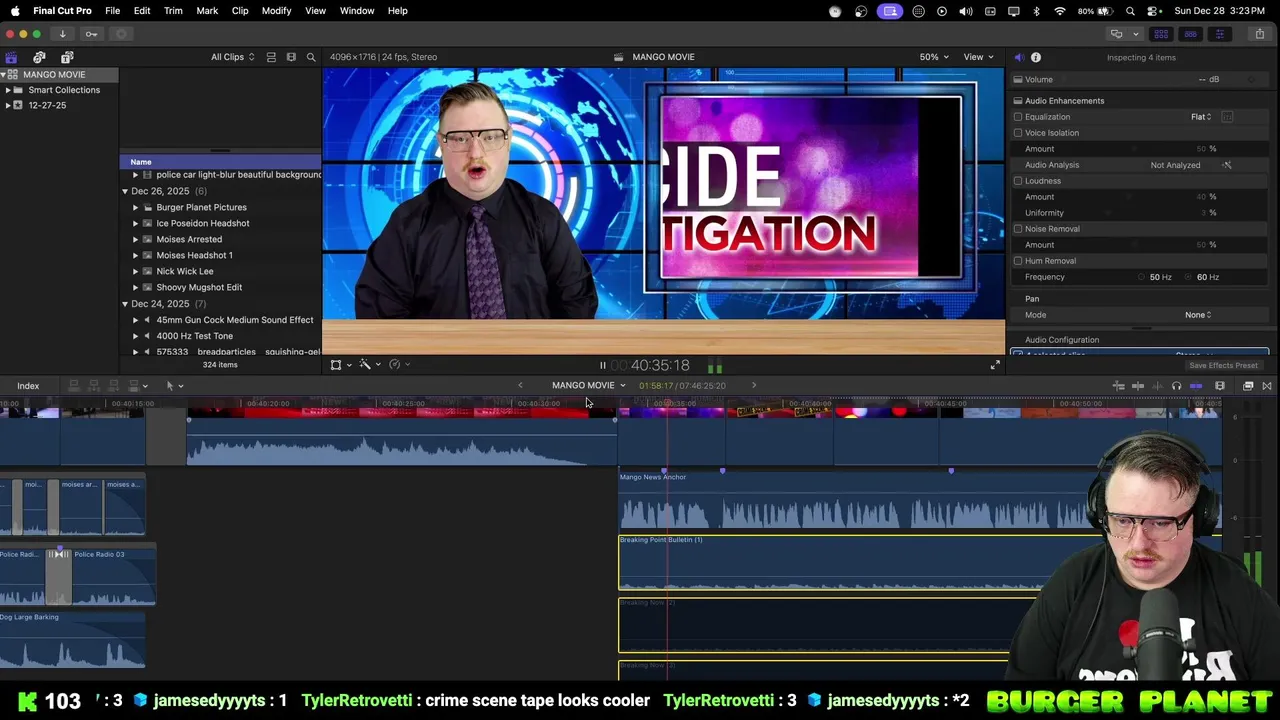Open the Equalization Flat preset dropdown
The width and height of the screenshot is (1280, 720).
[x=1201, y=117]
